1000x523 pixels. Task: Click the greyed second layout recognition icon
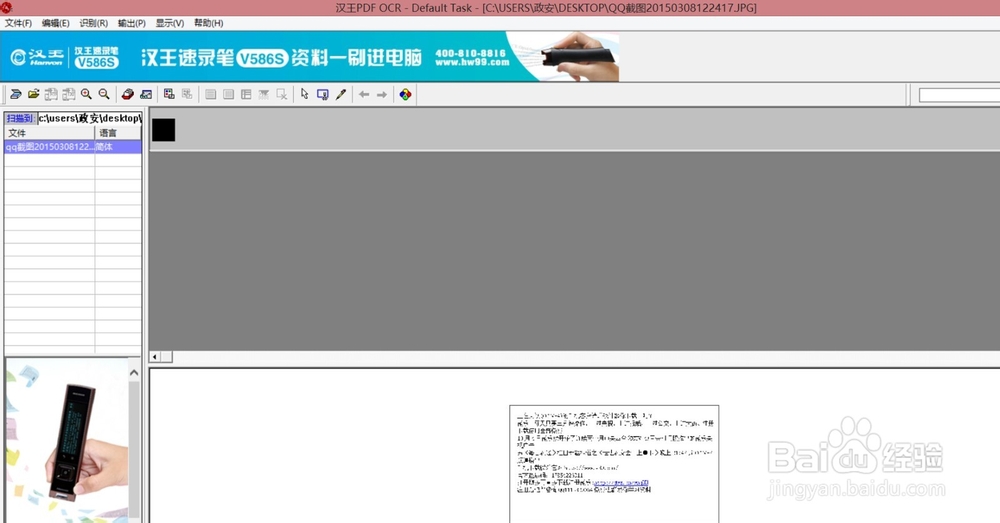pyautogui.click(x=187, y=94)
